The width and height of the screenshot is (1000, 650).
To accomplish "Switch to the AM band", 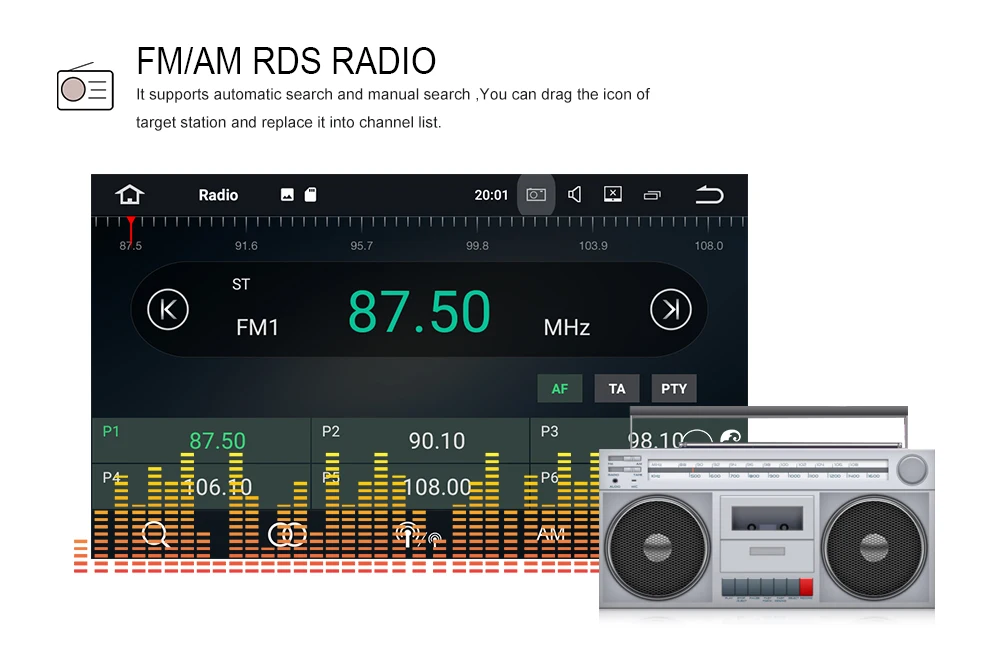I will coord(549,534).
